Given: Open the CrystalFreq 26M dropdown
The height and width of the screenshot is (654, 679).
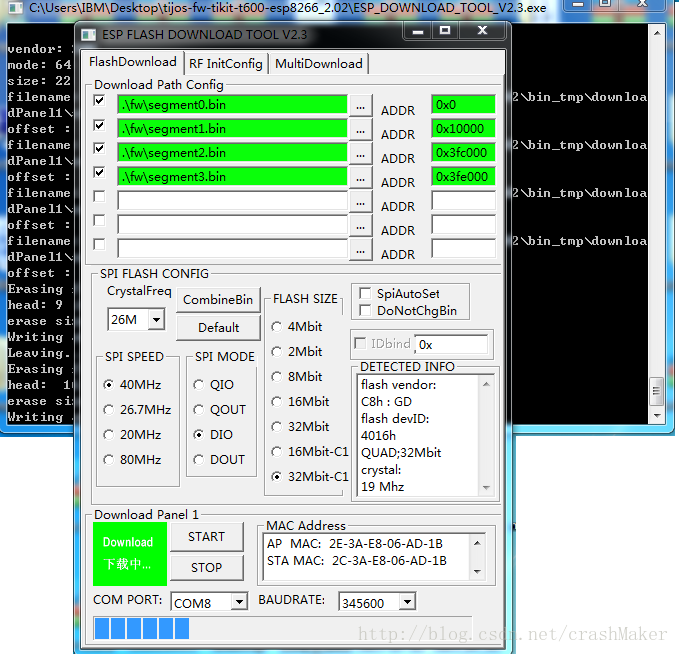Looking at the screenshot, I should 156,320.
